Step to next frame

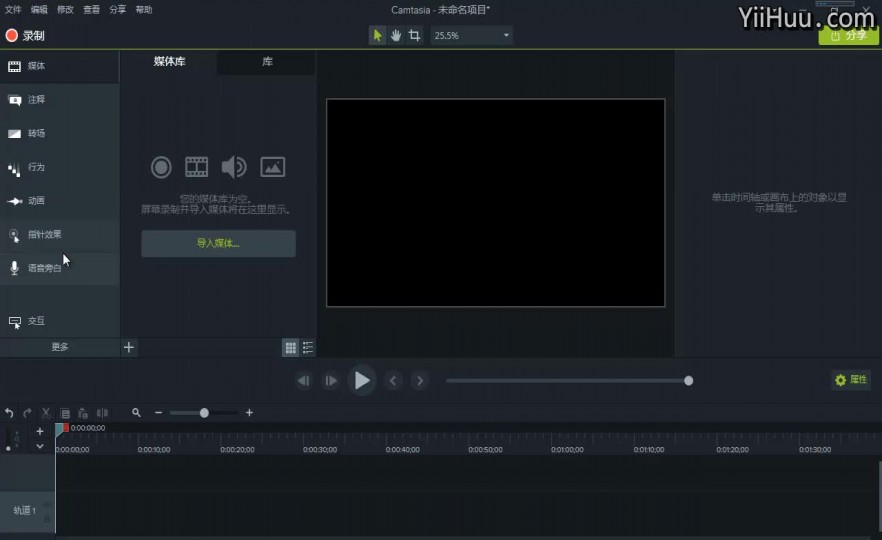coord(331,381)
